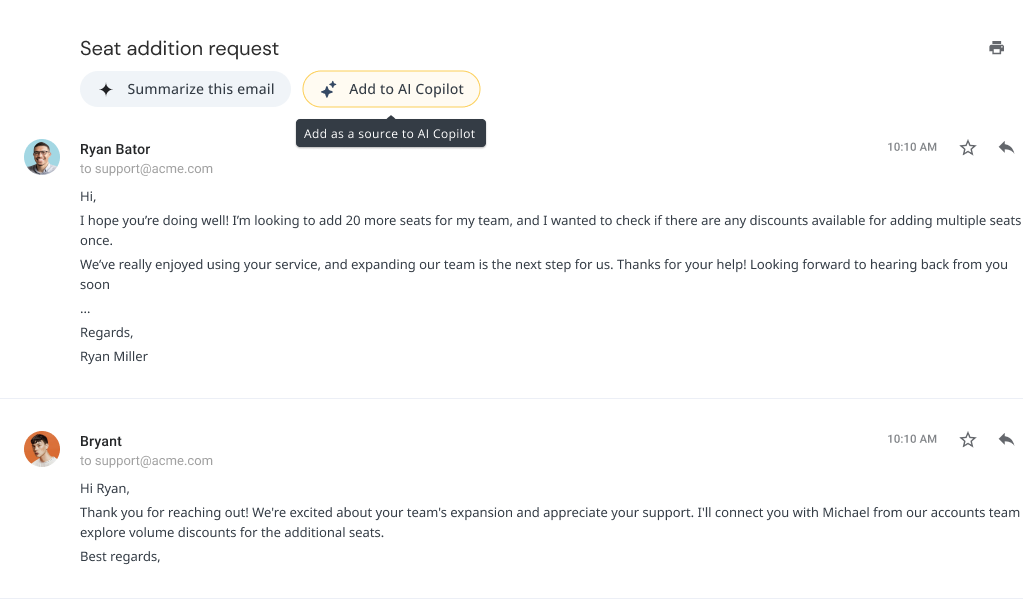
Task: Click the Summarize this email button
Action: [x=185, y=89]
